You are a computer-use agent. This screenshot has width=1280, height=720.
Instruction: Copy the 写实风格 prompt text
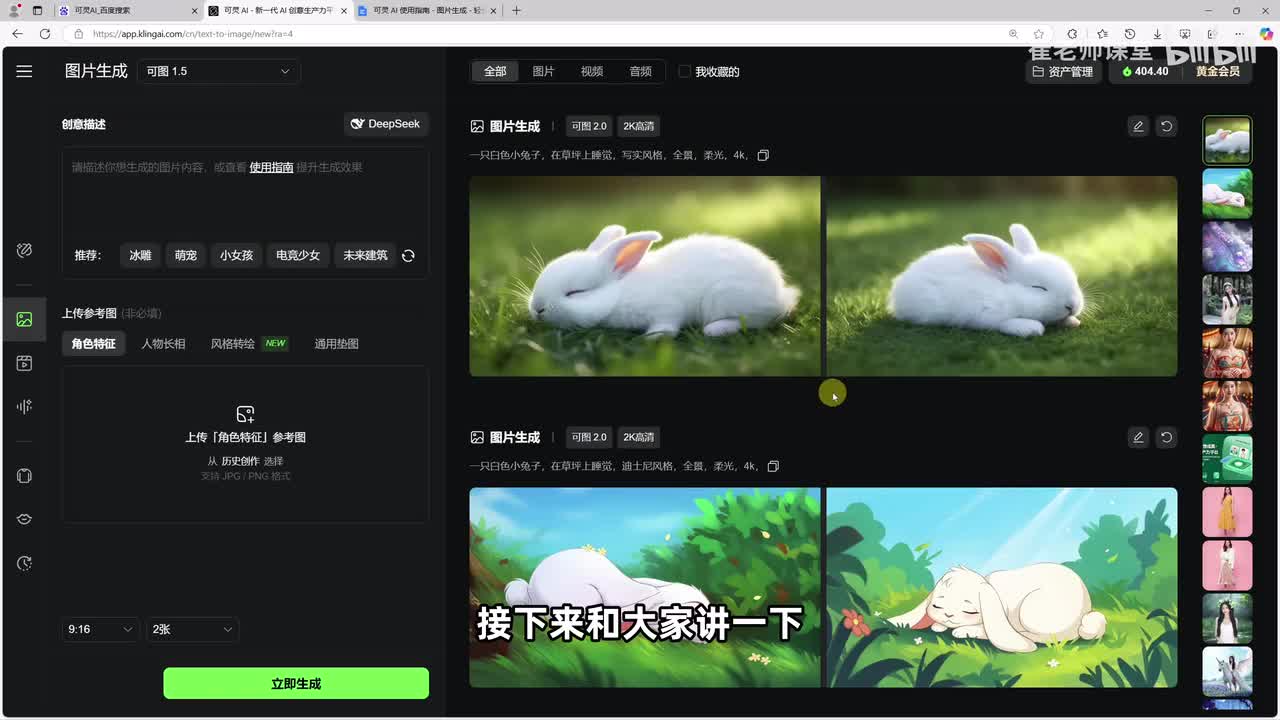click(x=763, y=155)
